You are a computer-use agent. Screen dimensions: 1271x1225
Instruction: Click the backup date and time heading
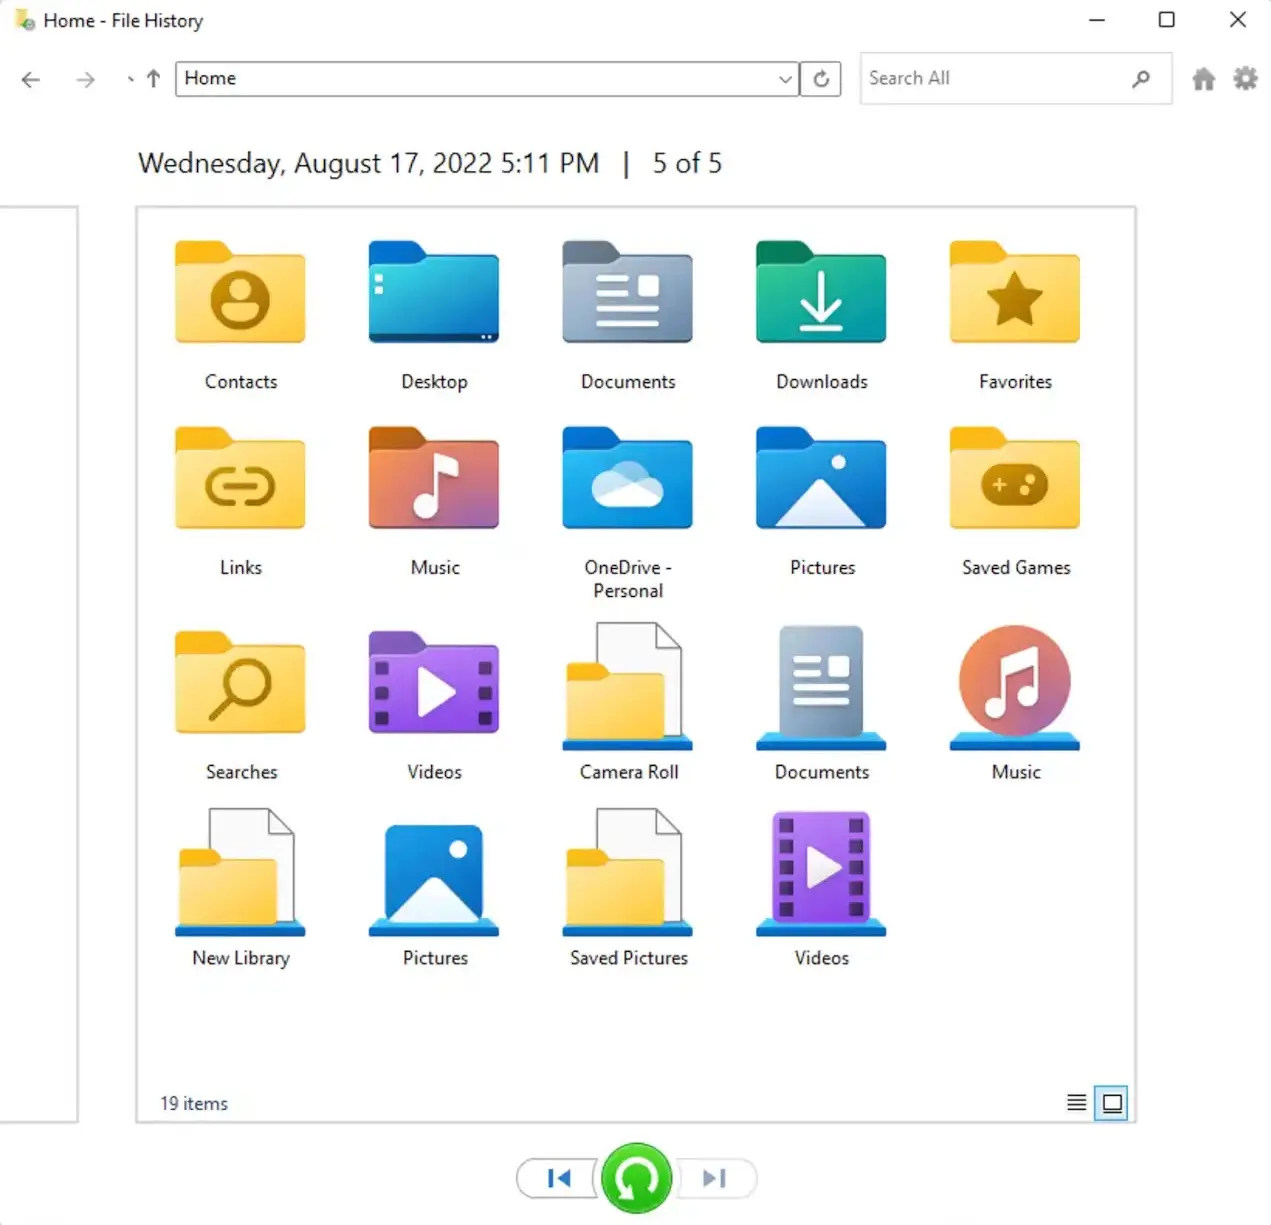368,163
